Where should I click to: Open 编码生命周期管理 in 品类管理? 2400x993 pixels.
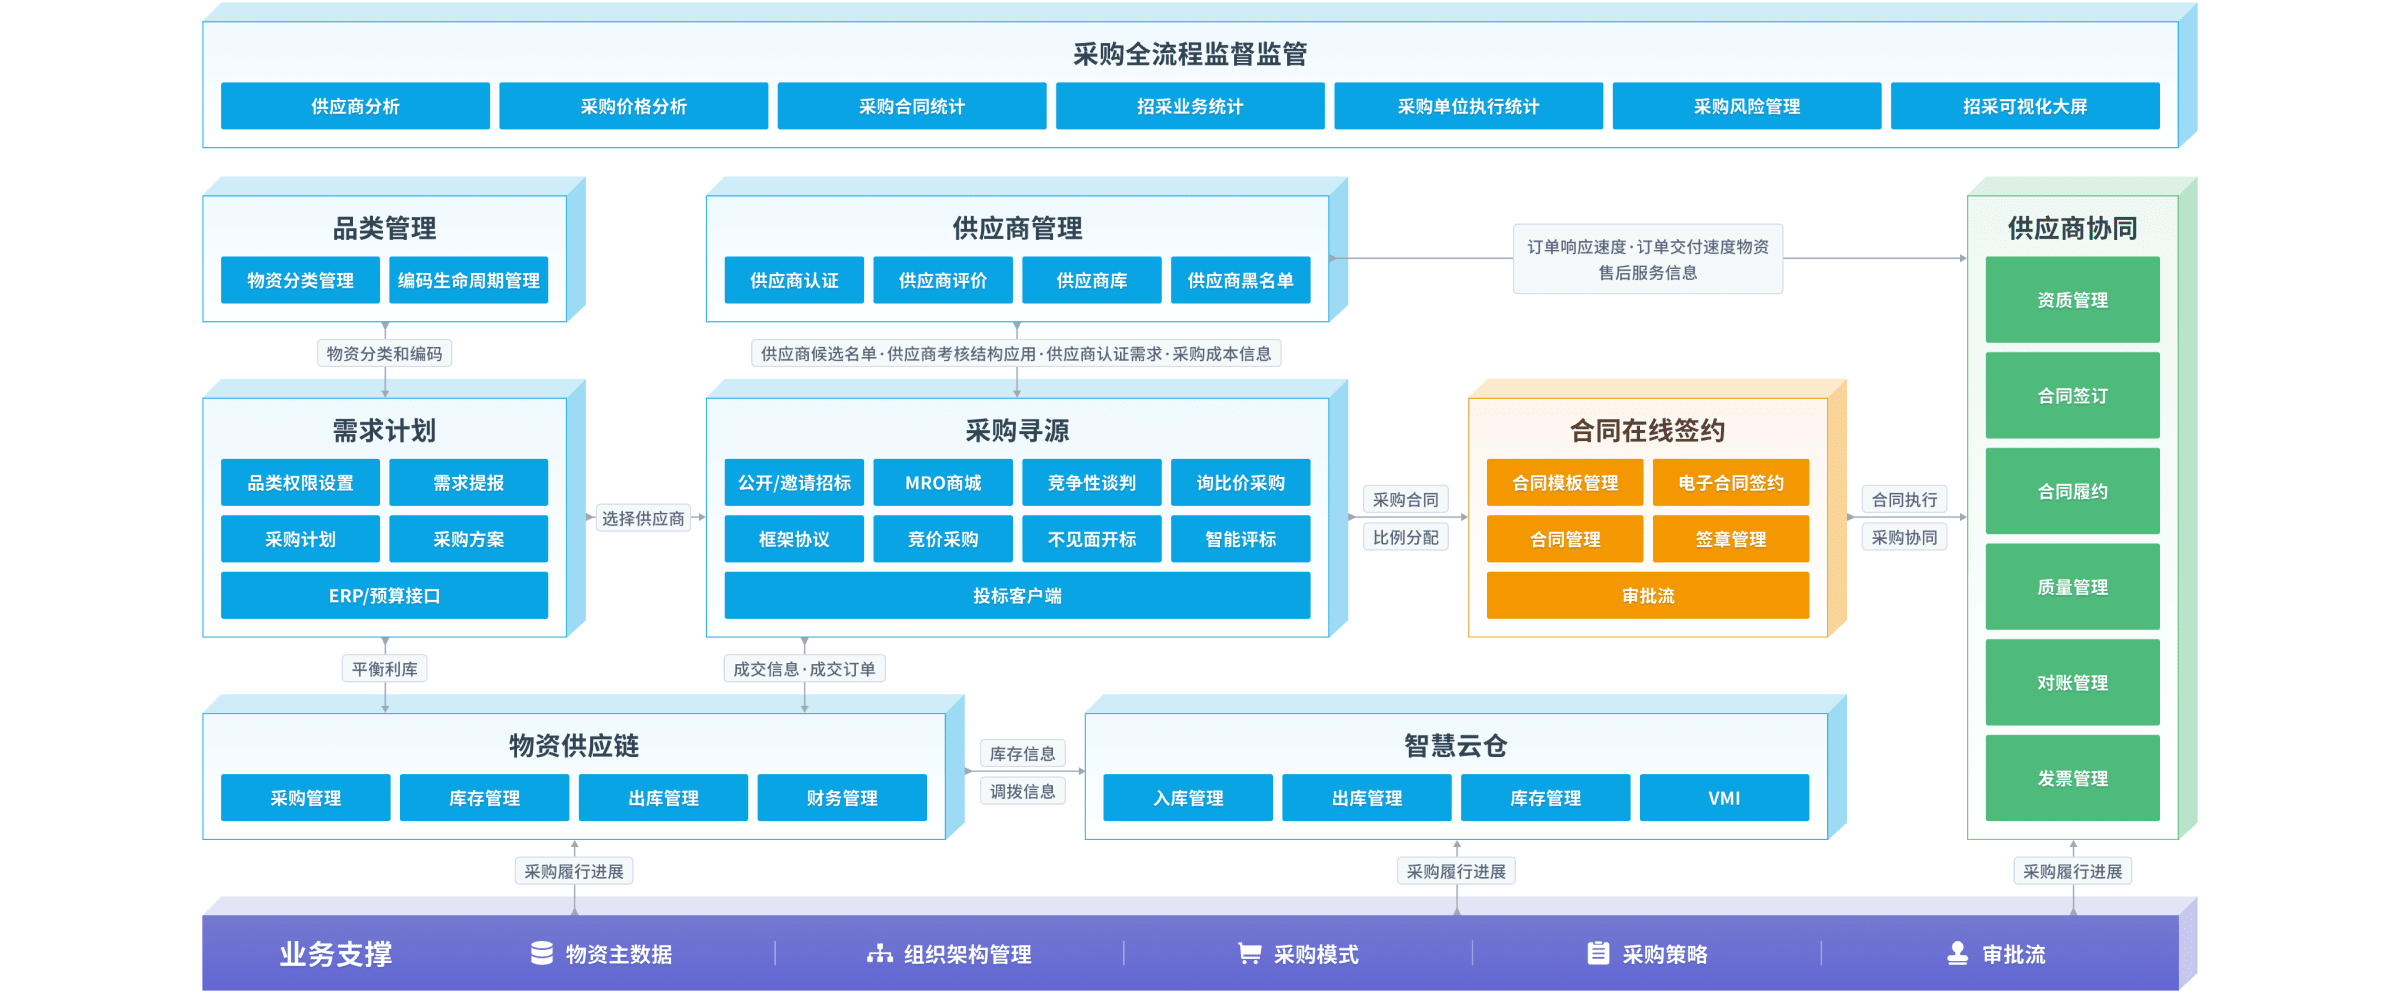[x=468, y=280]
